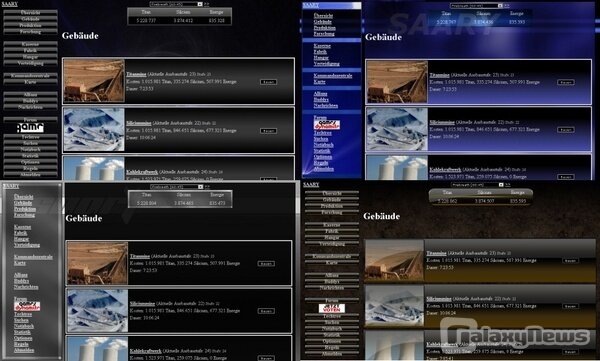Open Übersicht menu button in black skin
This screenshot has height=361, width=600.
[x=30, y=12]
